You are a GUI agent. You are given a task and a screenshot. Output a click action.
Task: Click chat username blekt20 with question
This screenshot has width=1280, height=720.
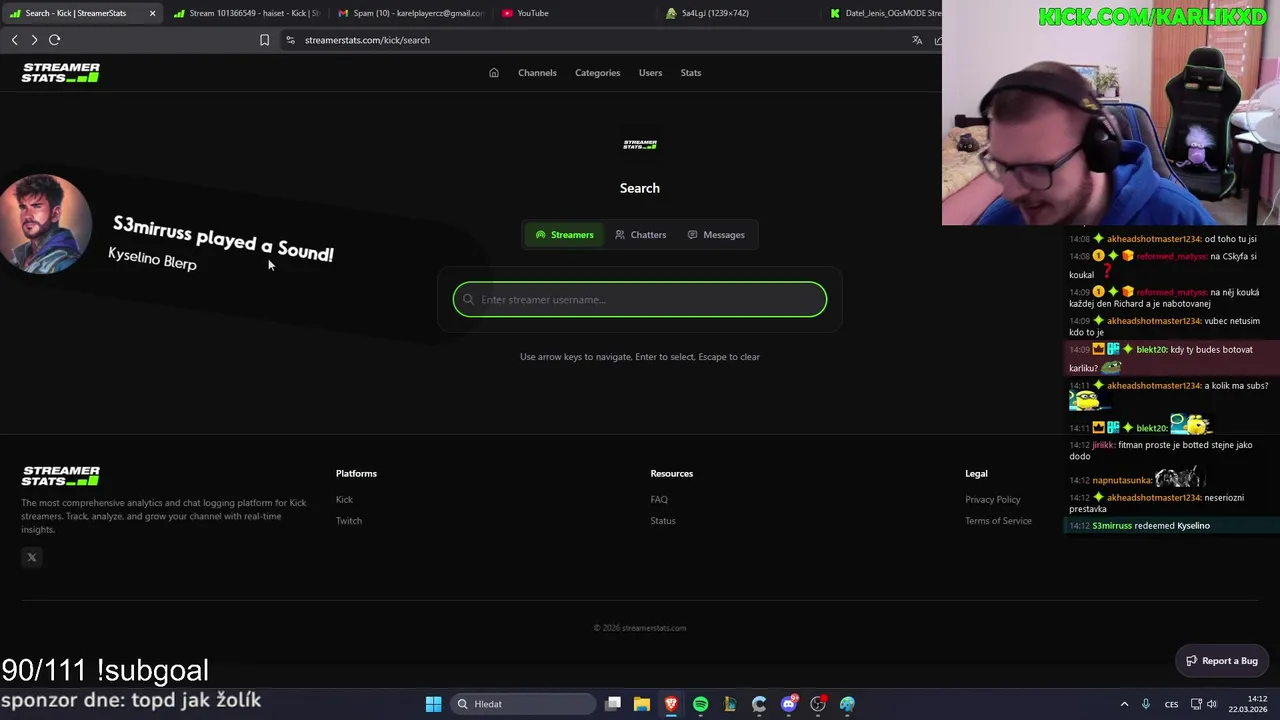pos(1152,350)
